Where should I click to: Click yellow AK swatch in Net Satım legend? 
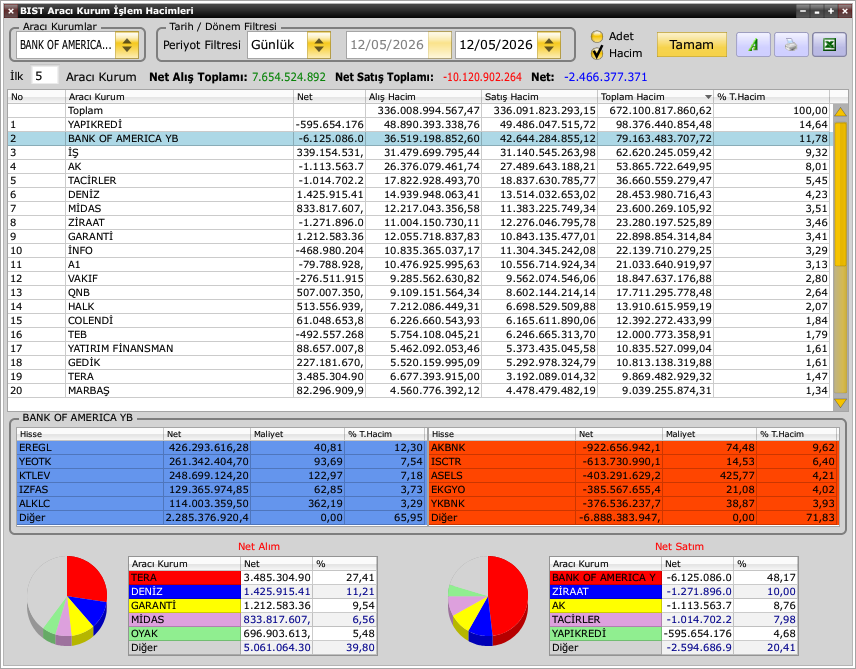606,606
